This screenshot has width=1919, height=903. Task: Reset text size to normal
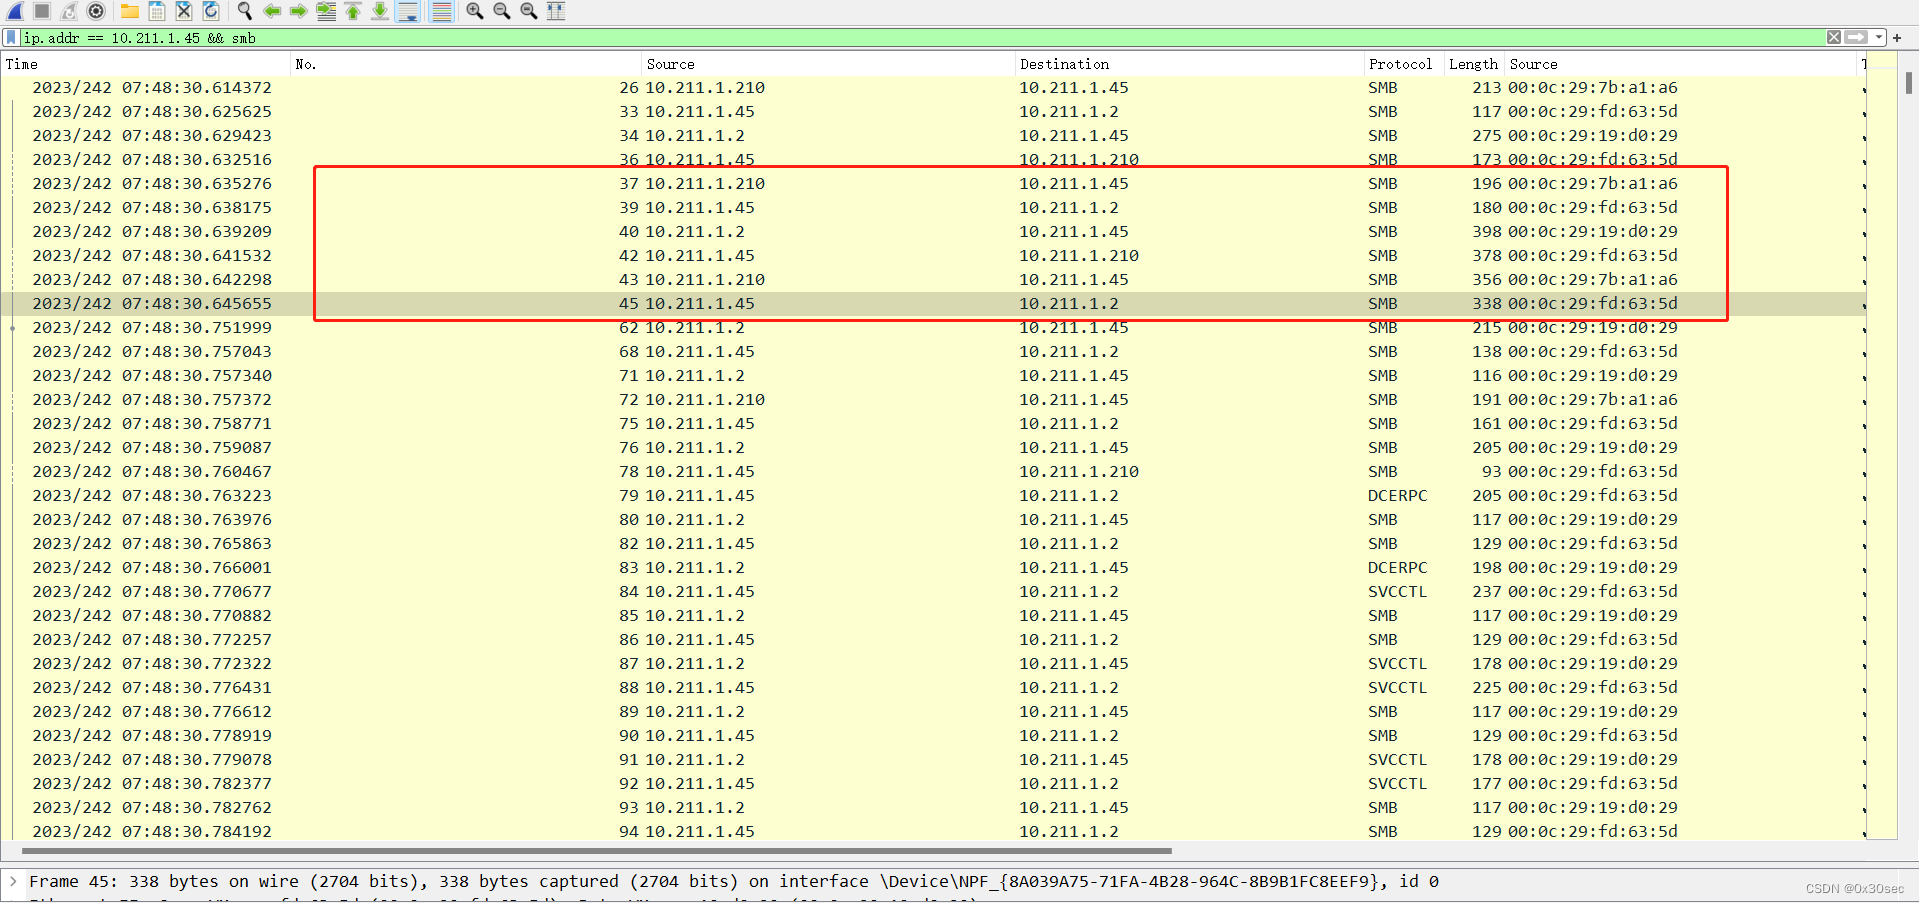529,11
